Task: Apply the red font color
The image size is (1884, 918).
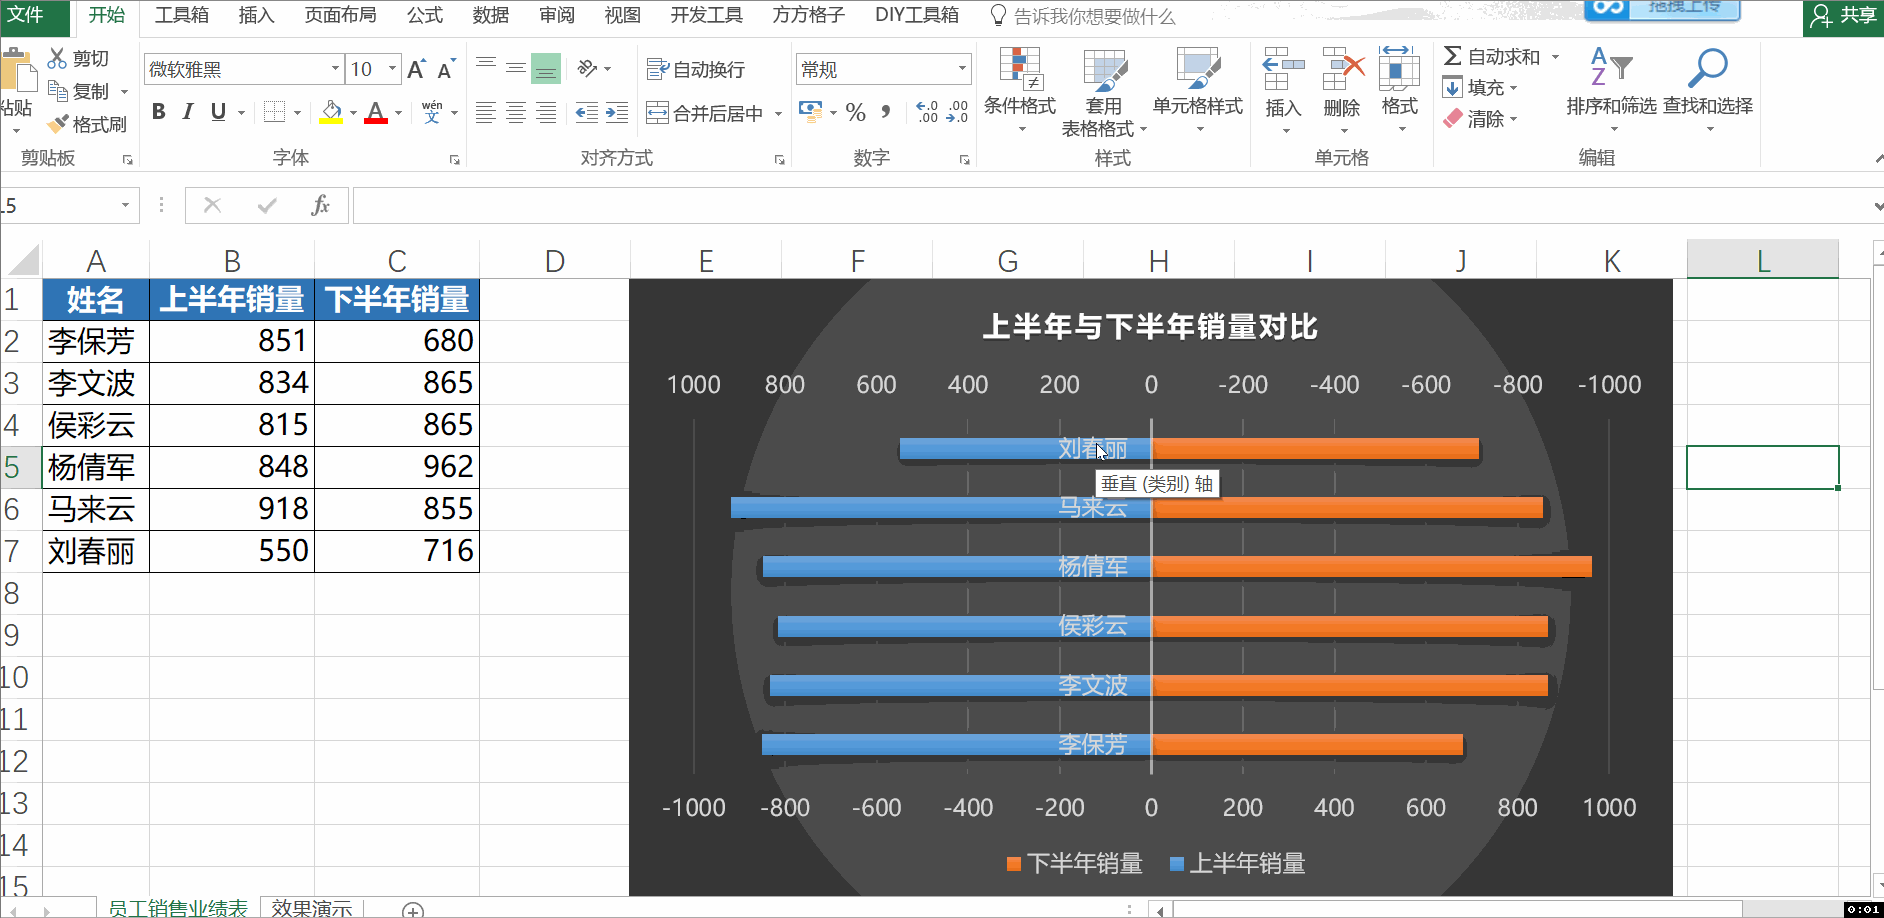Action: [376, 112]
